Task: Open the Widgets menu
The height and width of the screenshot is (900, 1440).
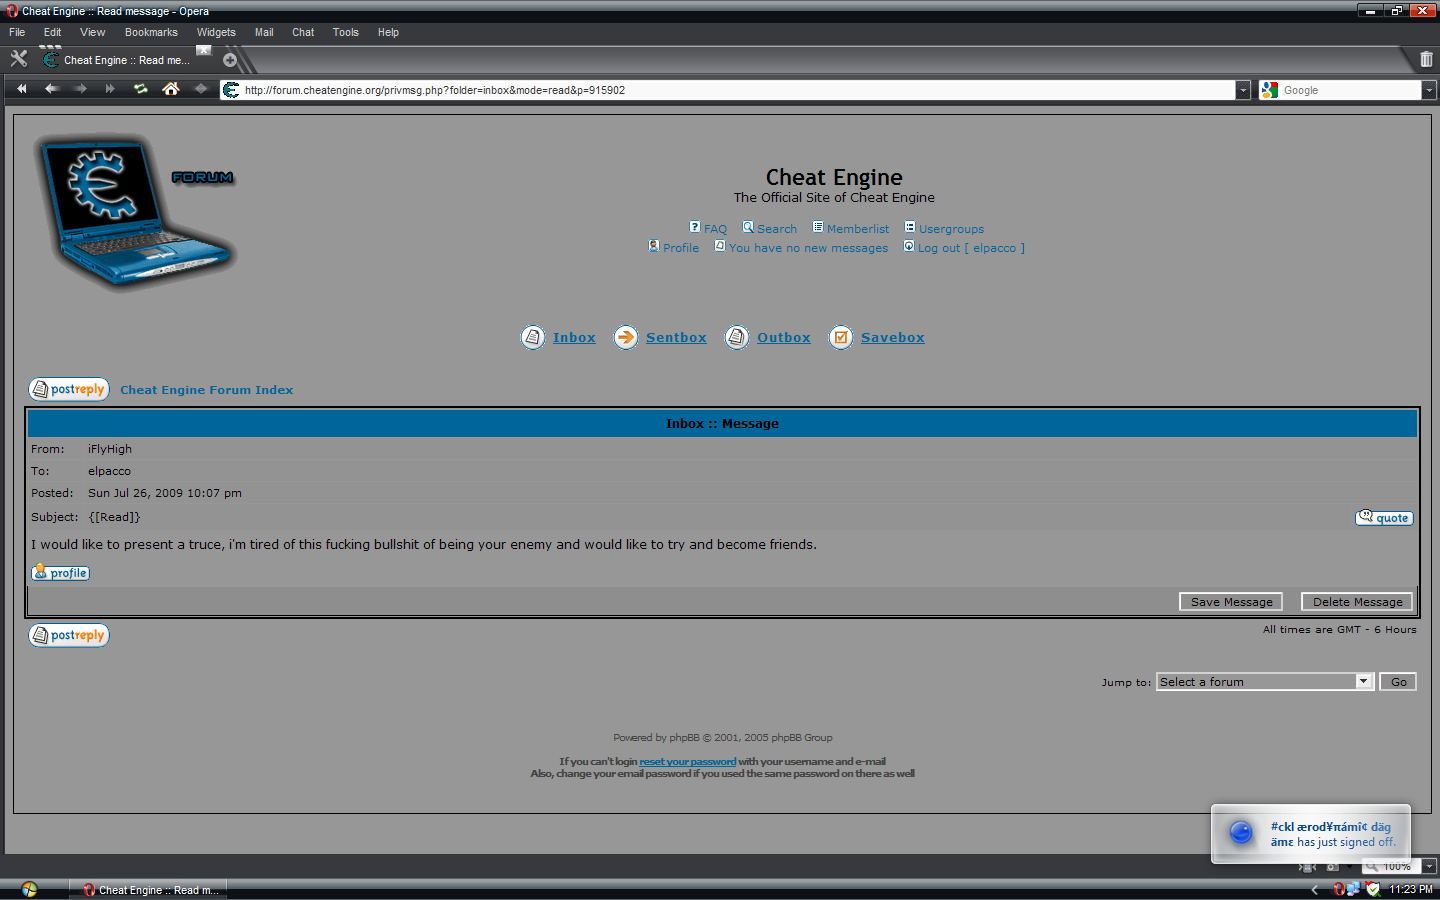Action: click(x=216, y=32)
